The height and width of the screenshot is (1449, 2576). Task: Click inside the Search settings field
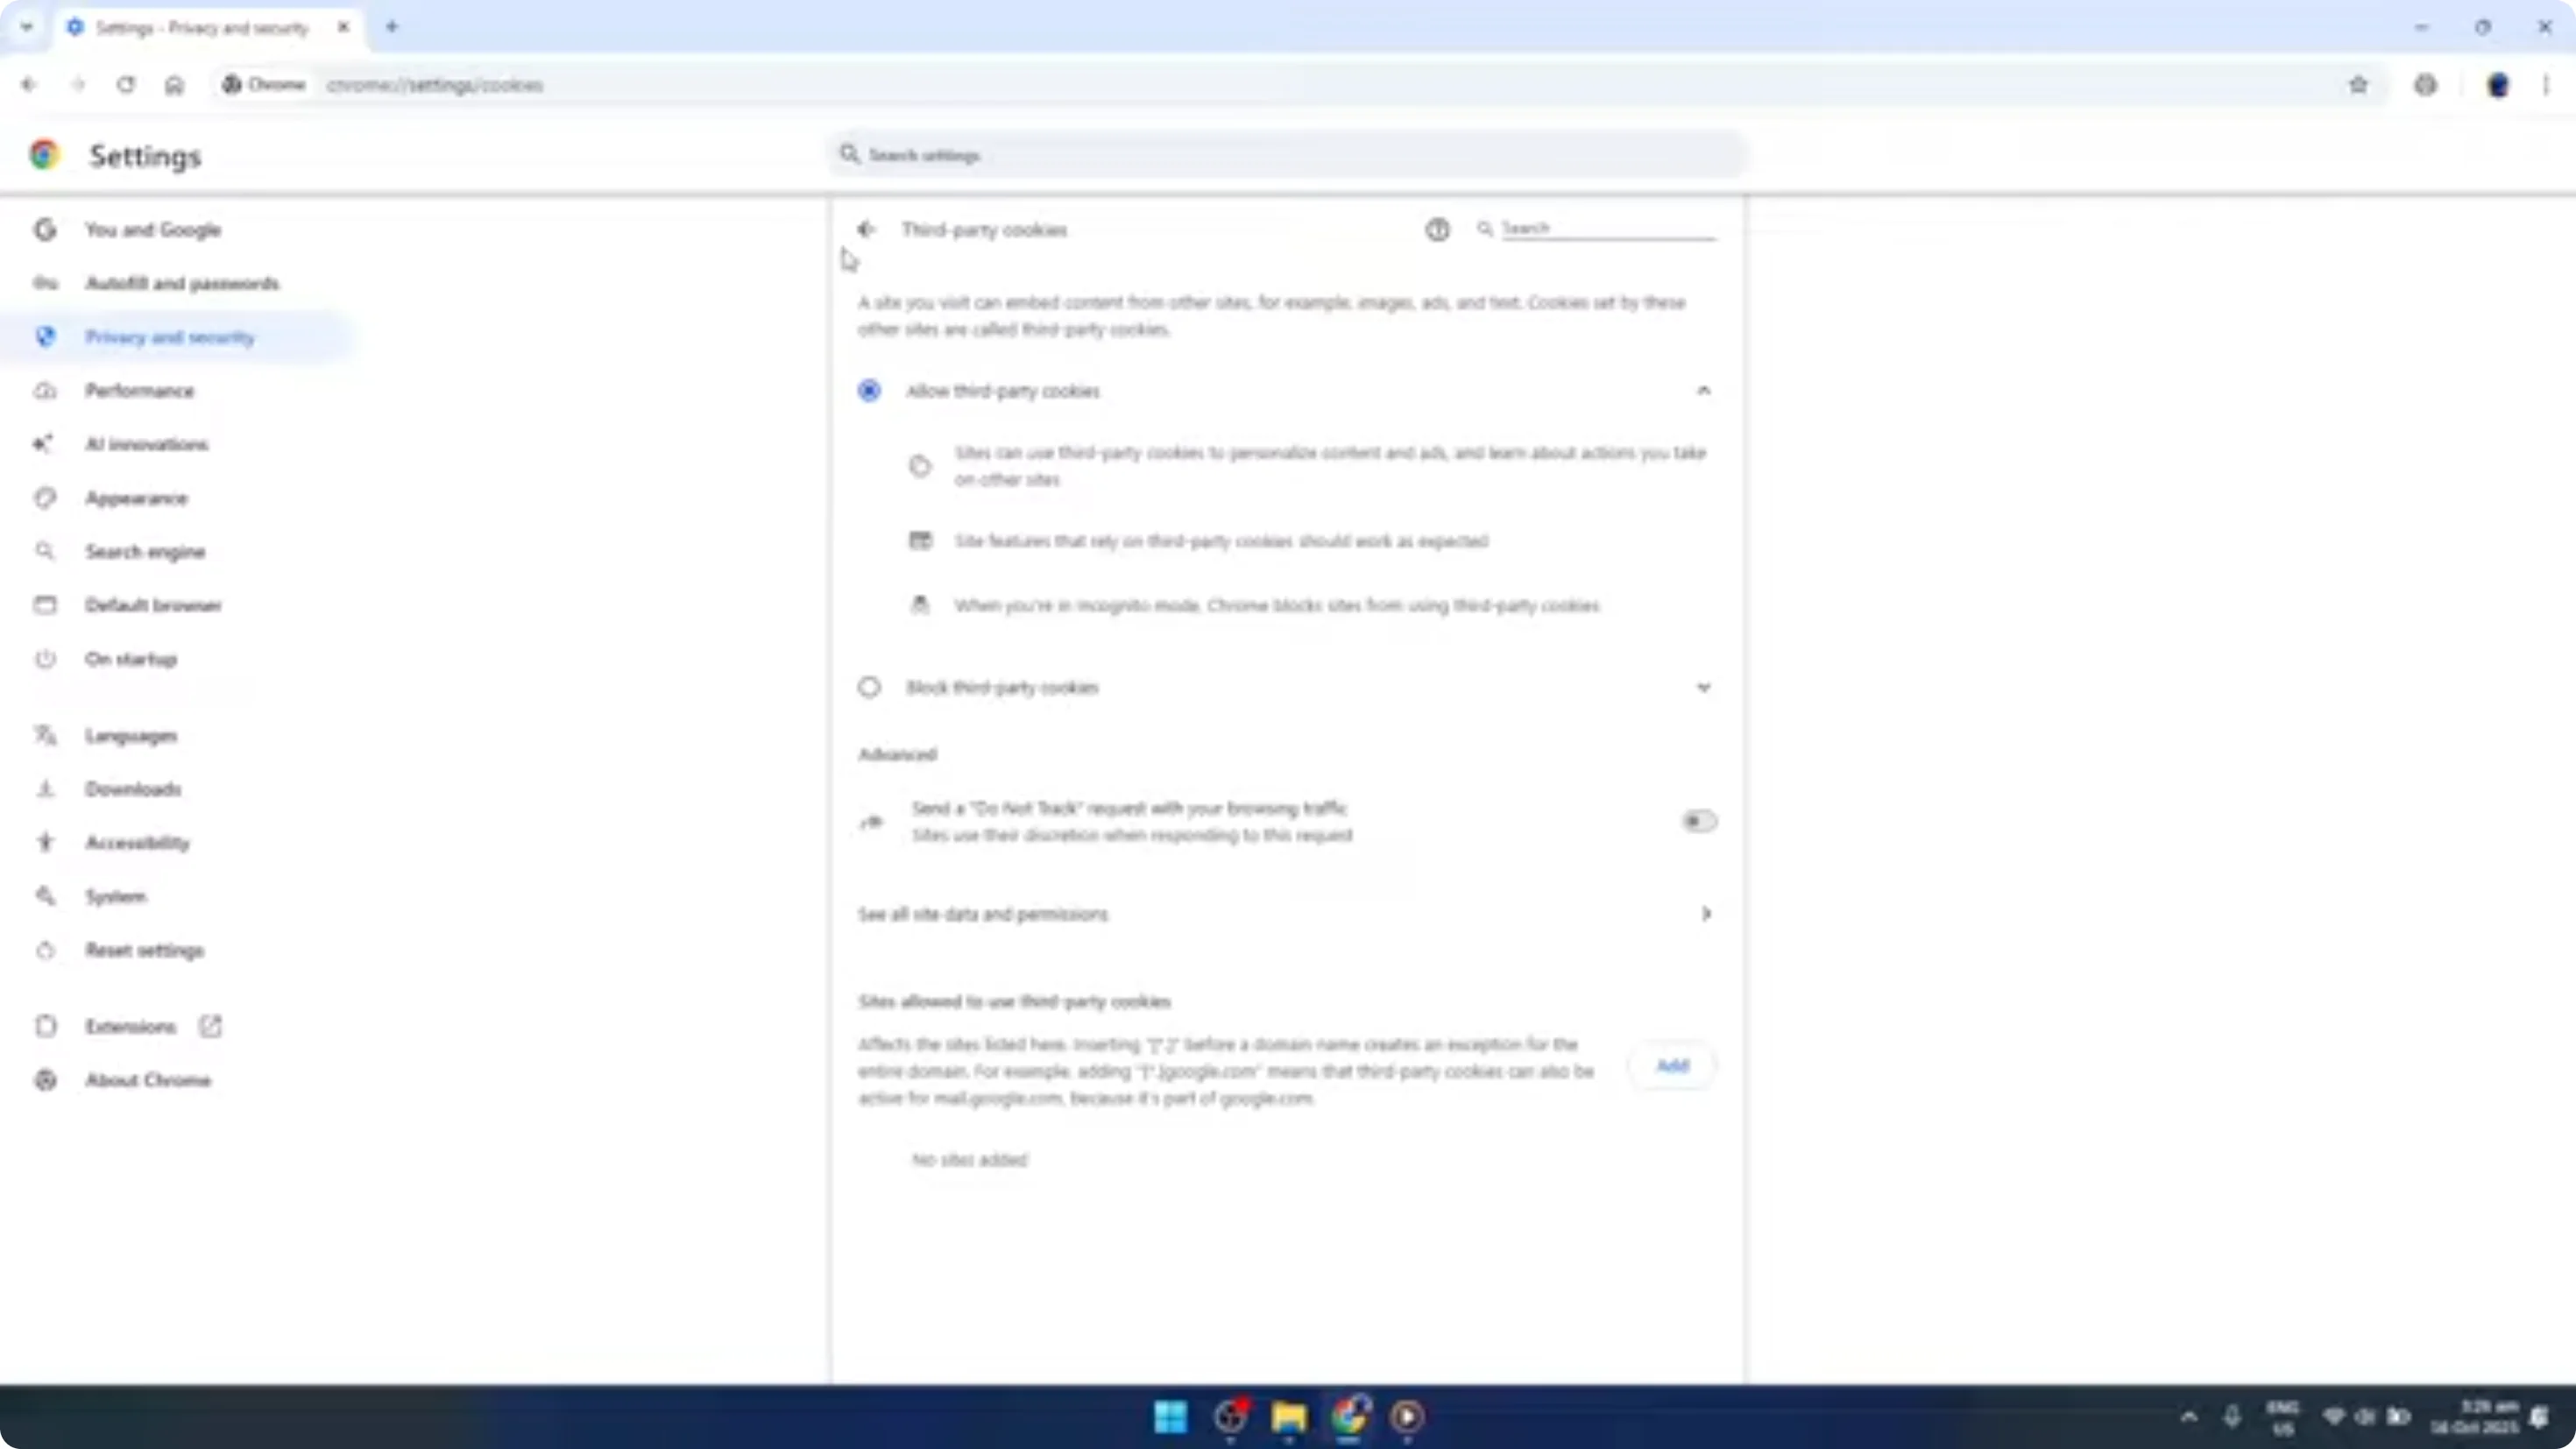tap(1285, 155)
